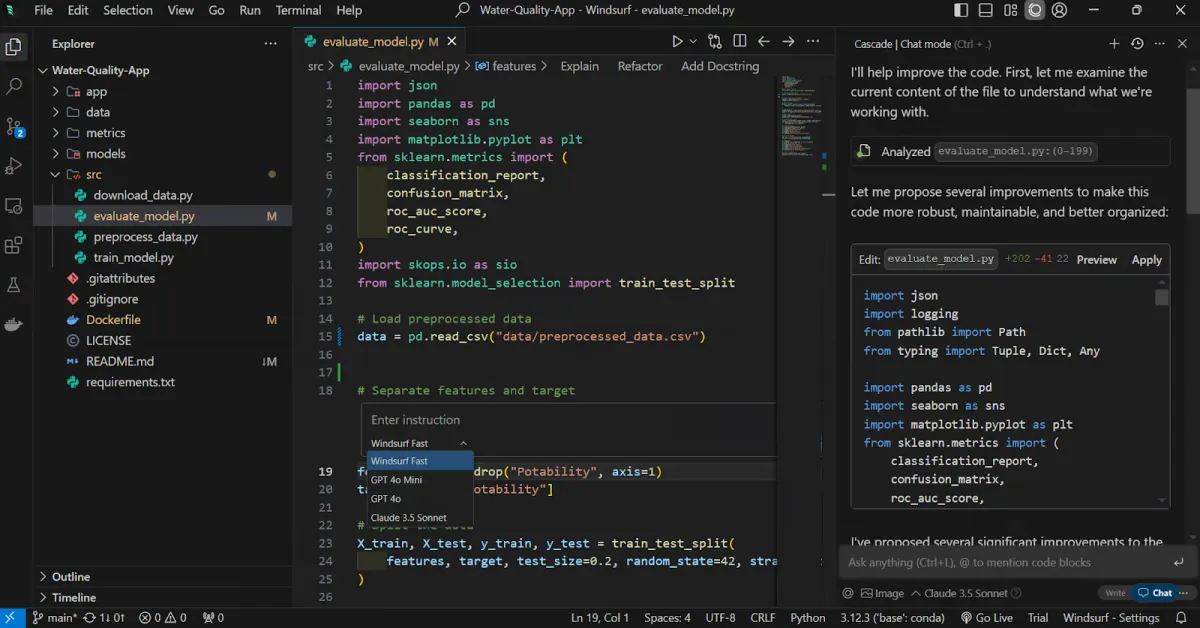Image resolution: width=1200 pixels, height=628 pixels.
Task: Click the model info question-mark icon
Action: pos(1017,593)
